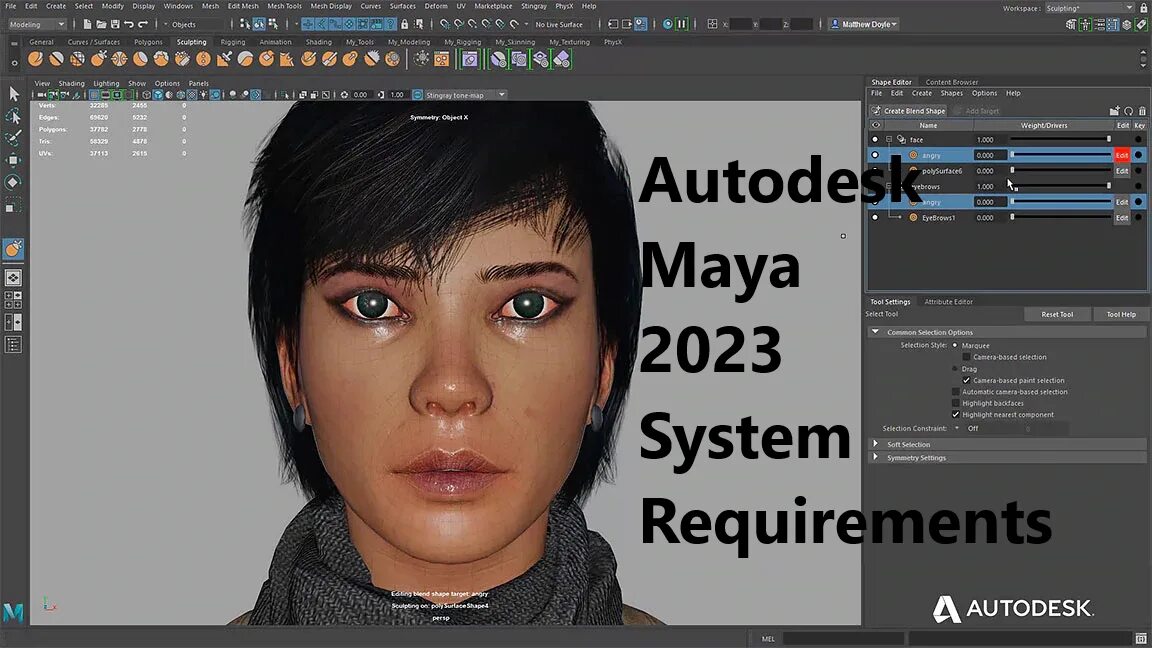
Task: Click the Paint selection tool in toolbox
Action: [x=13, y=138]
